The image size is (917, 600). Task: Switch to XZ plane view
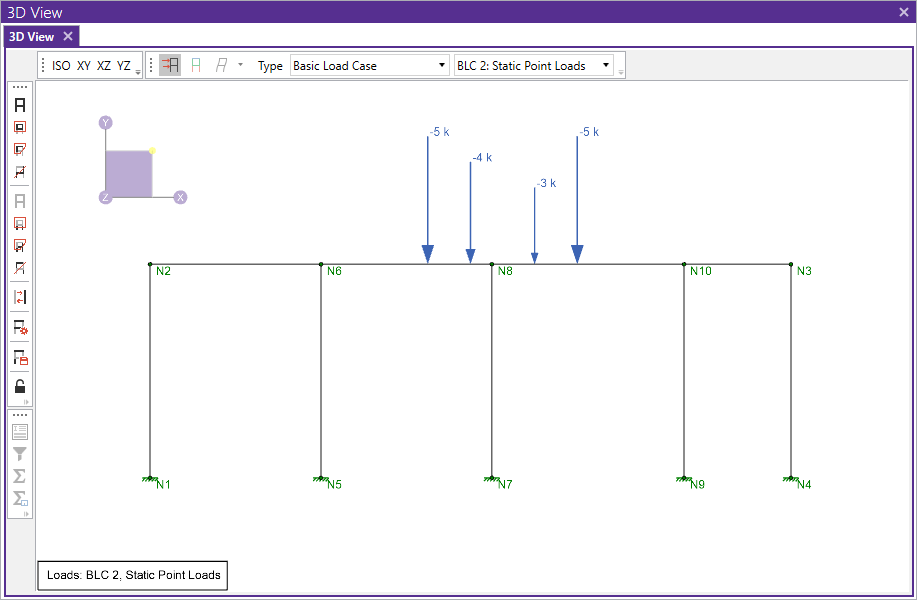point(104,66)
